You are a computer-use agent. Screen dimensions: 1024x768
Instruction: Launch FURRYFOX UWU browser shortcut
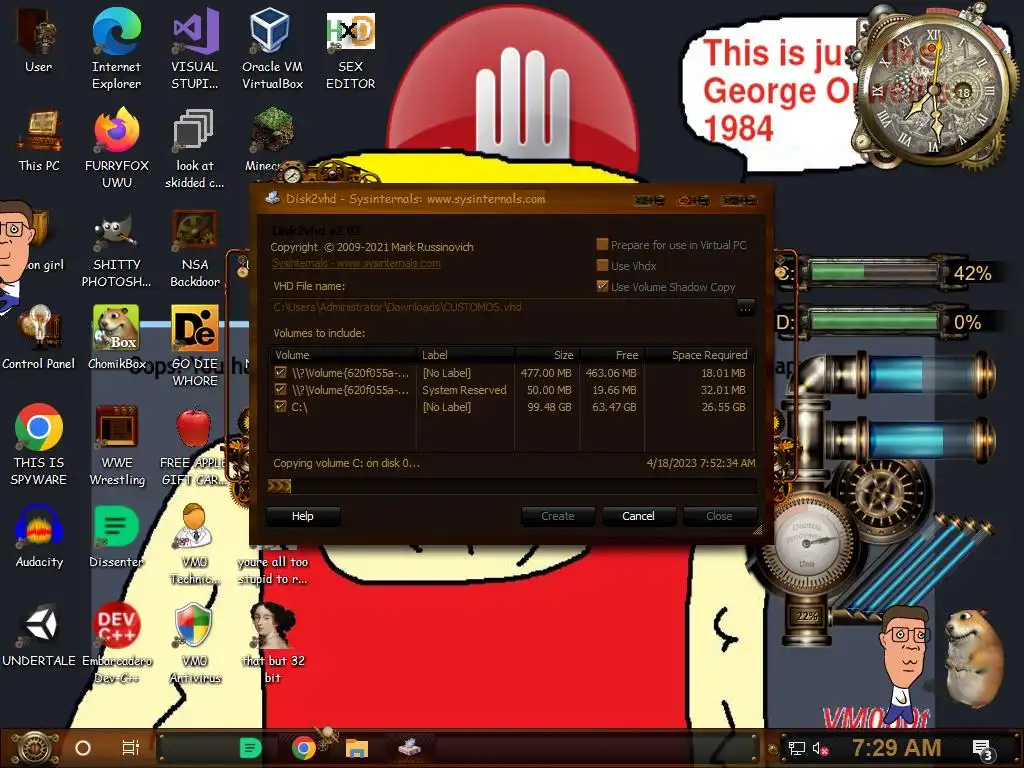[x=117, y=148]
